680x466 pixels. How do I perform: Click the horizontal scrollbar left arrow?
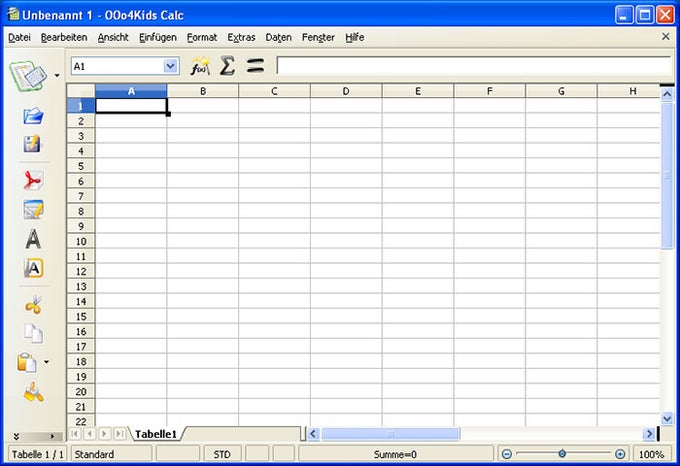click(313, 433)
